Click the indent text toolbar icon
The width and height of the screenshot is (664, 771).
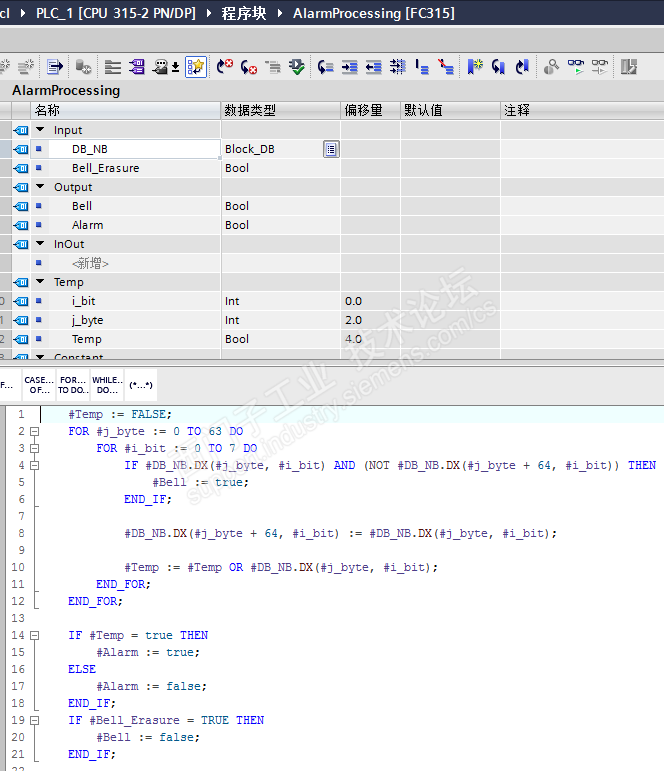350,67
